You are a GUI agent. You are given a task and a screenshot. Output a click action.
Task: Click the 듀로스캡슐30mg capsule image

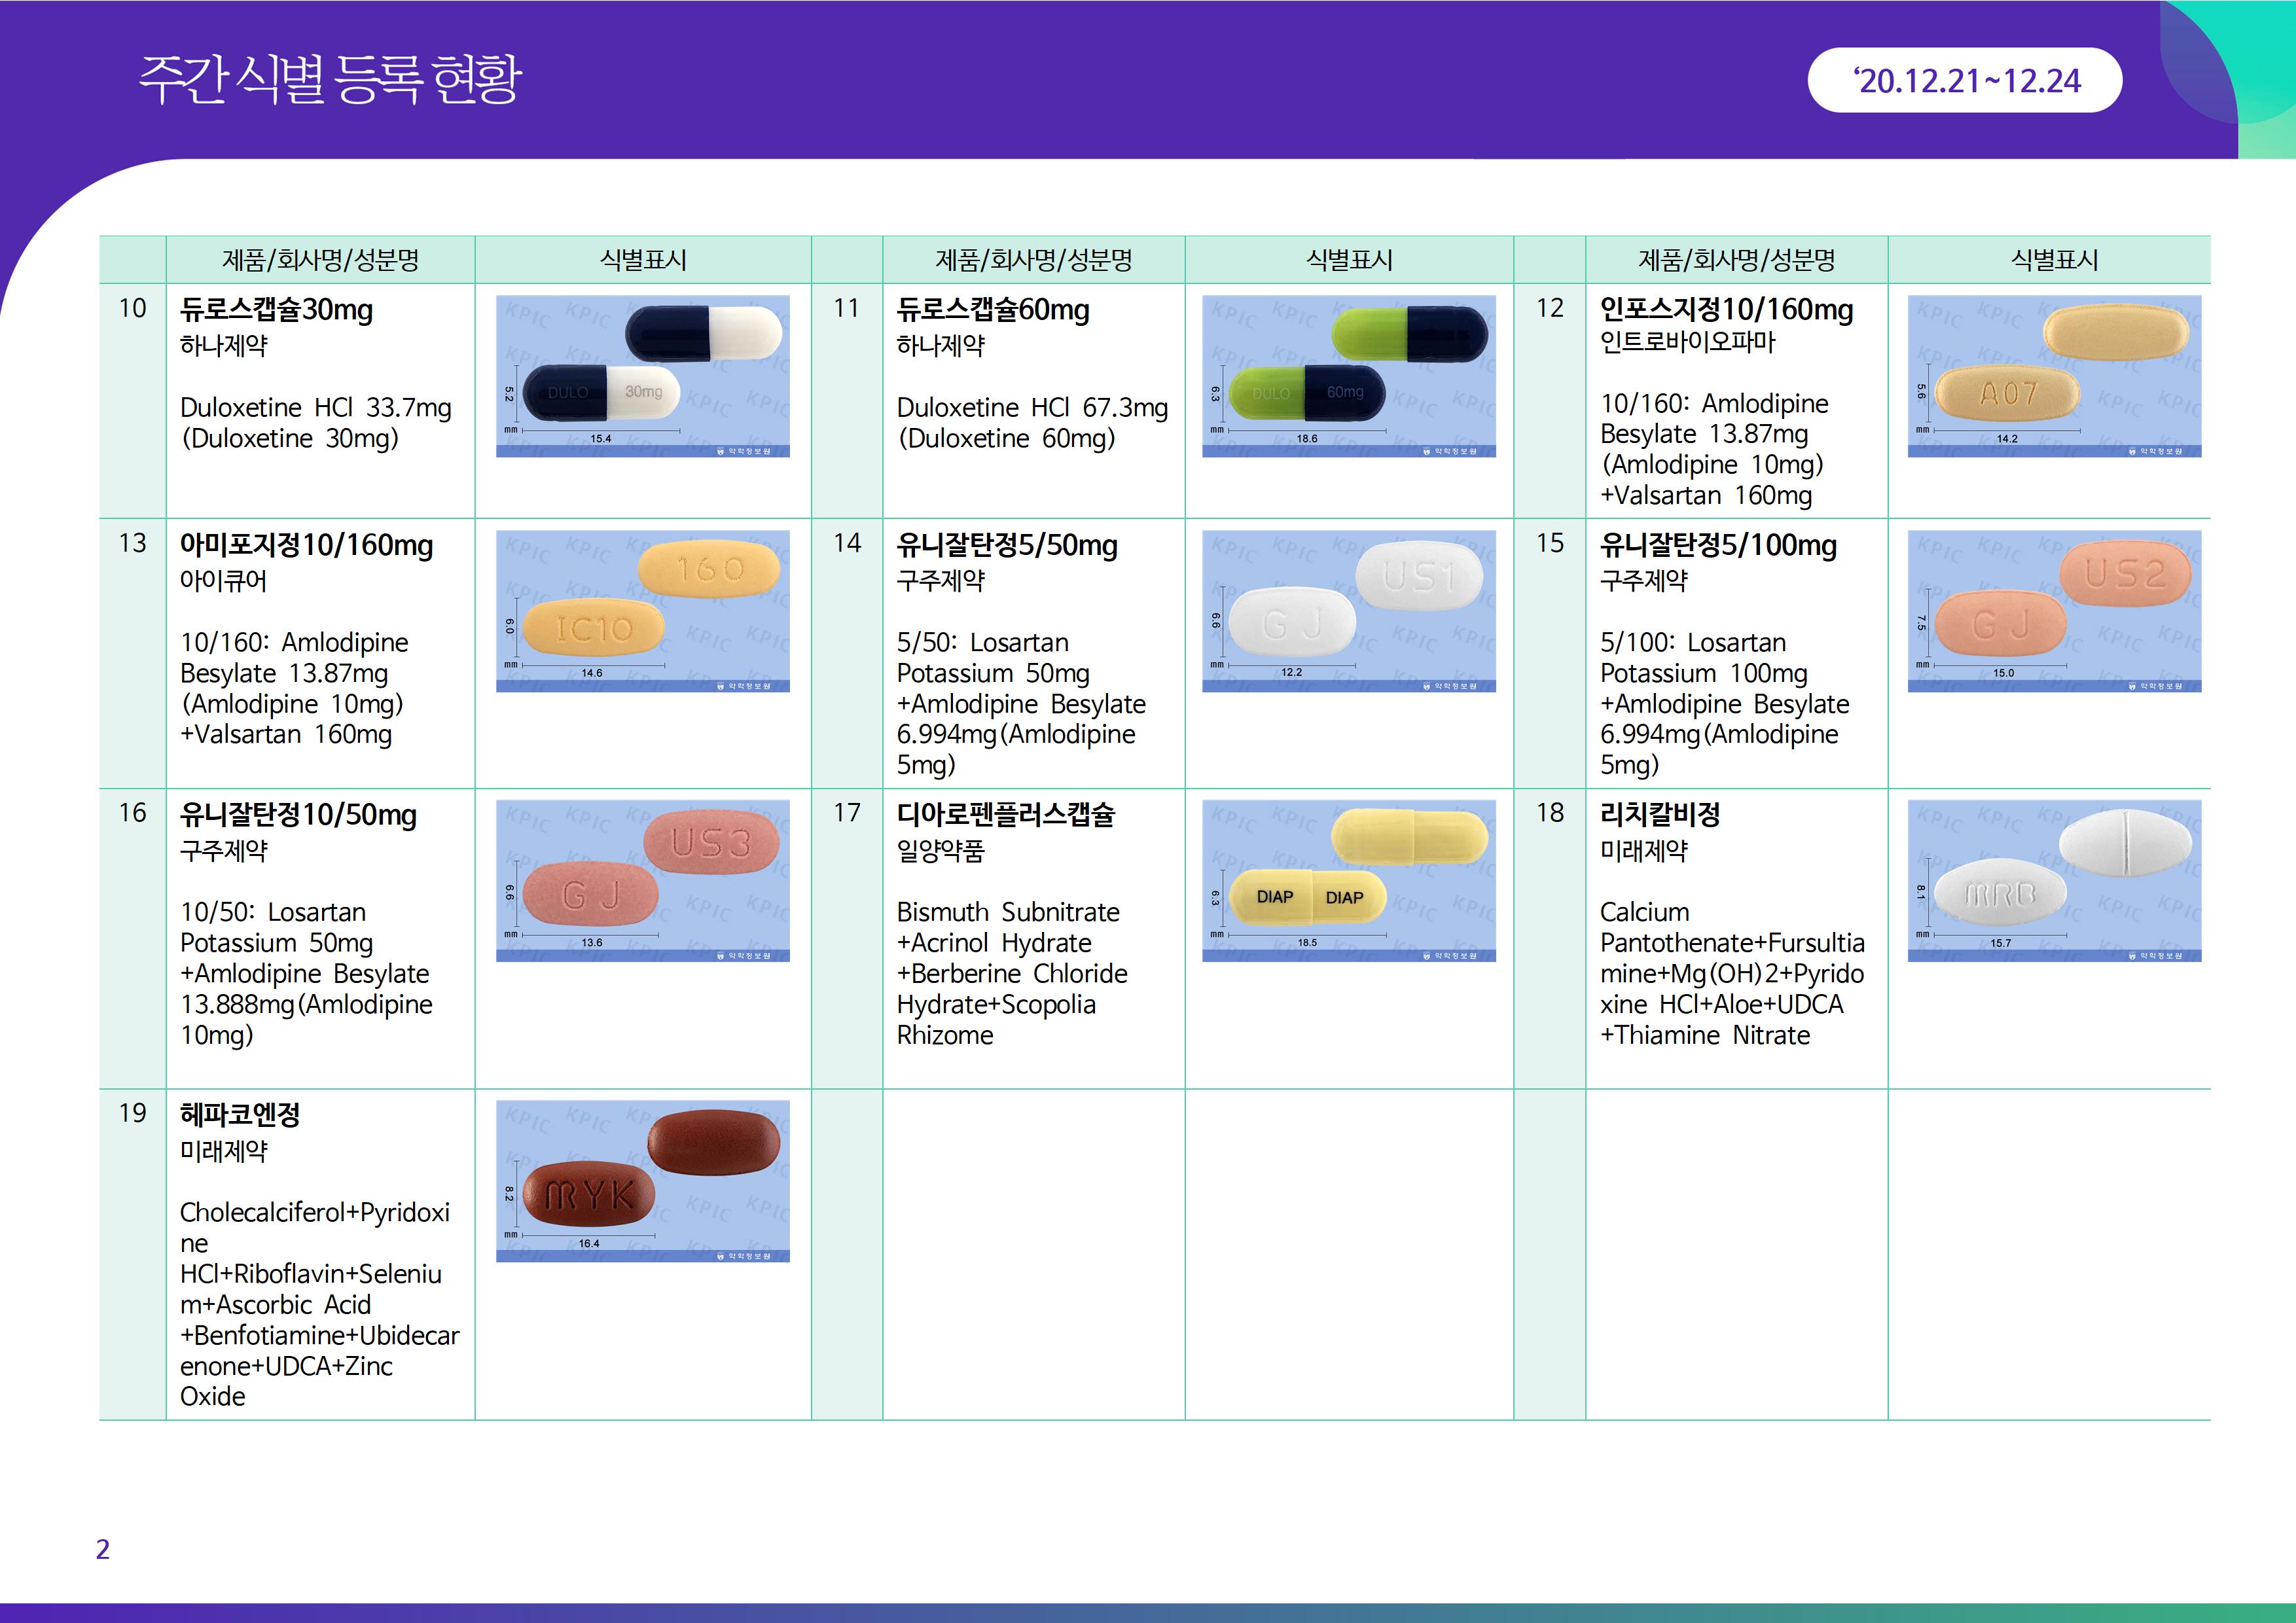click(x=642, y=376)
